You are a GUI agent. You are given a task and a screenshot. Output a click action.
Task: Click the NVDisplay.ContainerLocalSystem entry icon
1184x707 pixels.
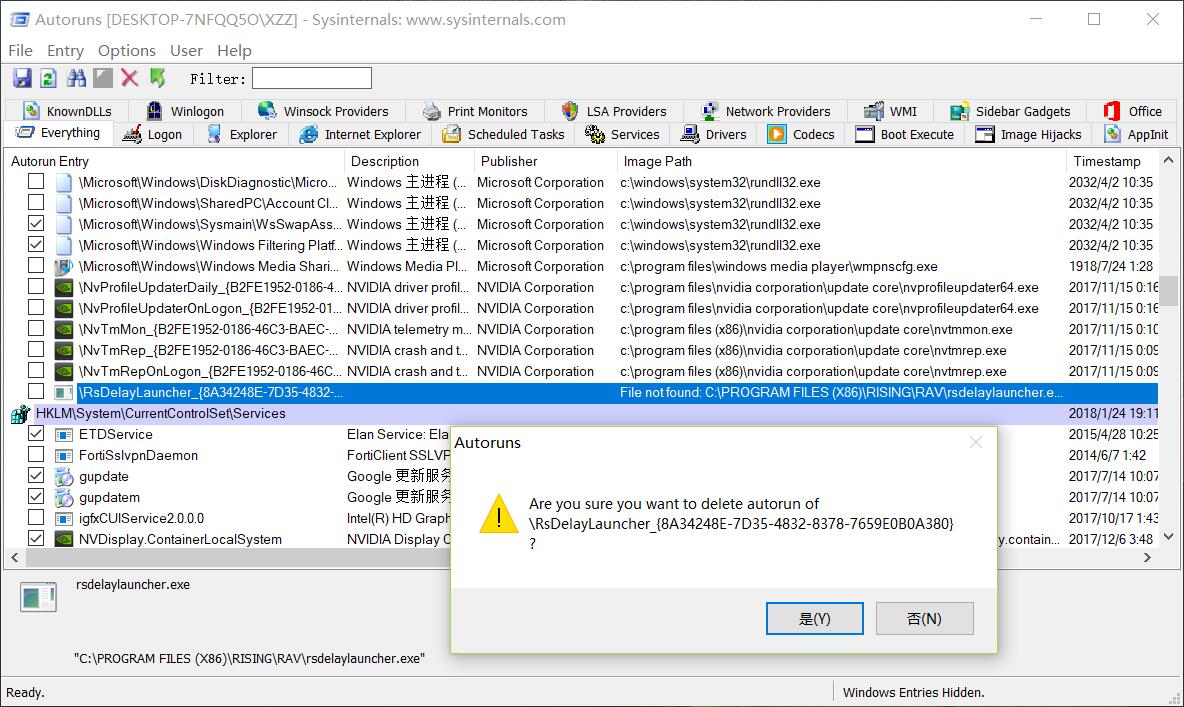tap(64, 539)
